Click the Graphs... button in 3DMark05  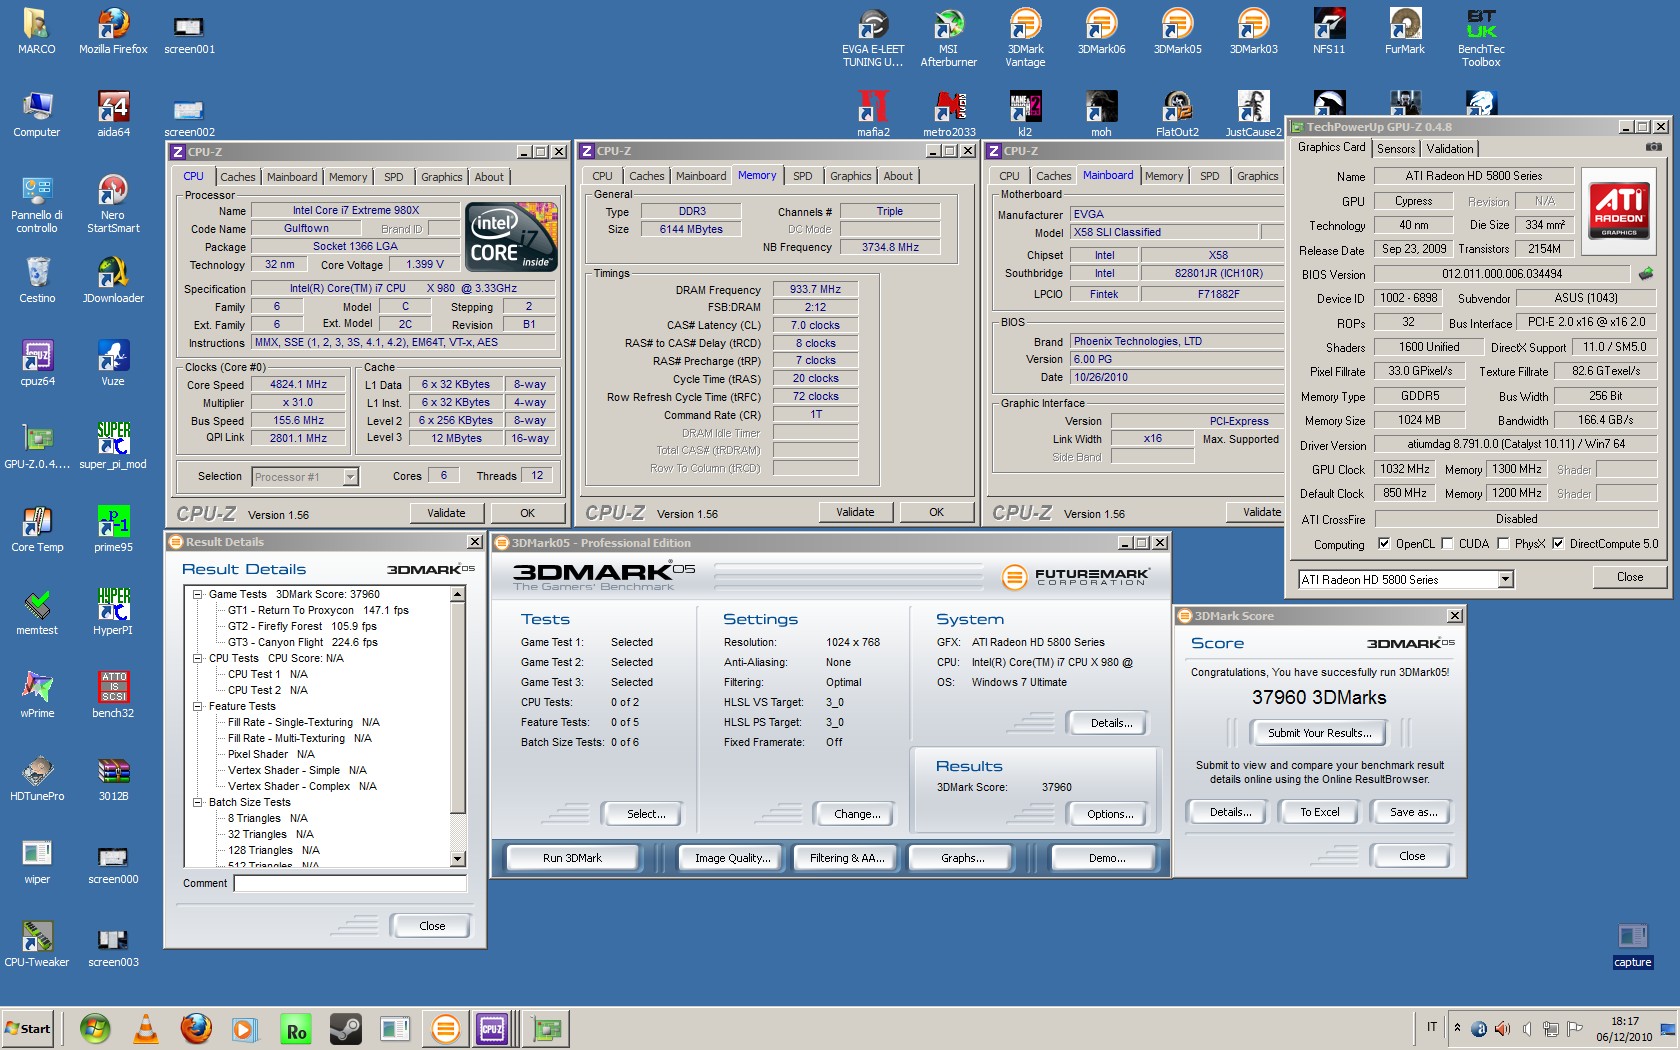click(x=962, y=858)
